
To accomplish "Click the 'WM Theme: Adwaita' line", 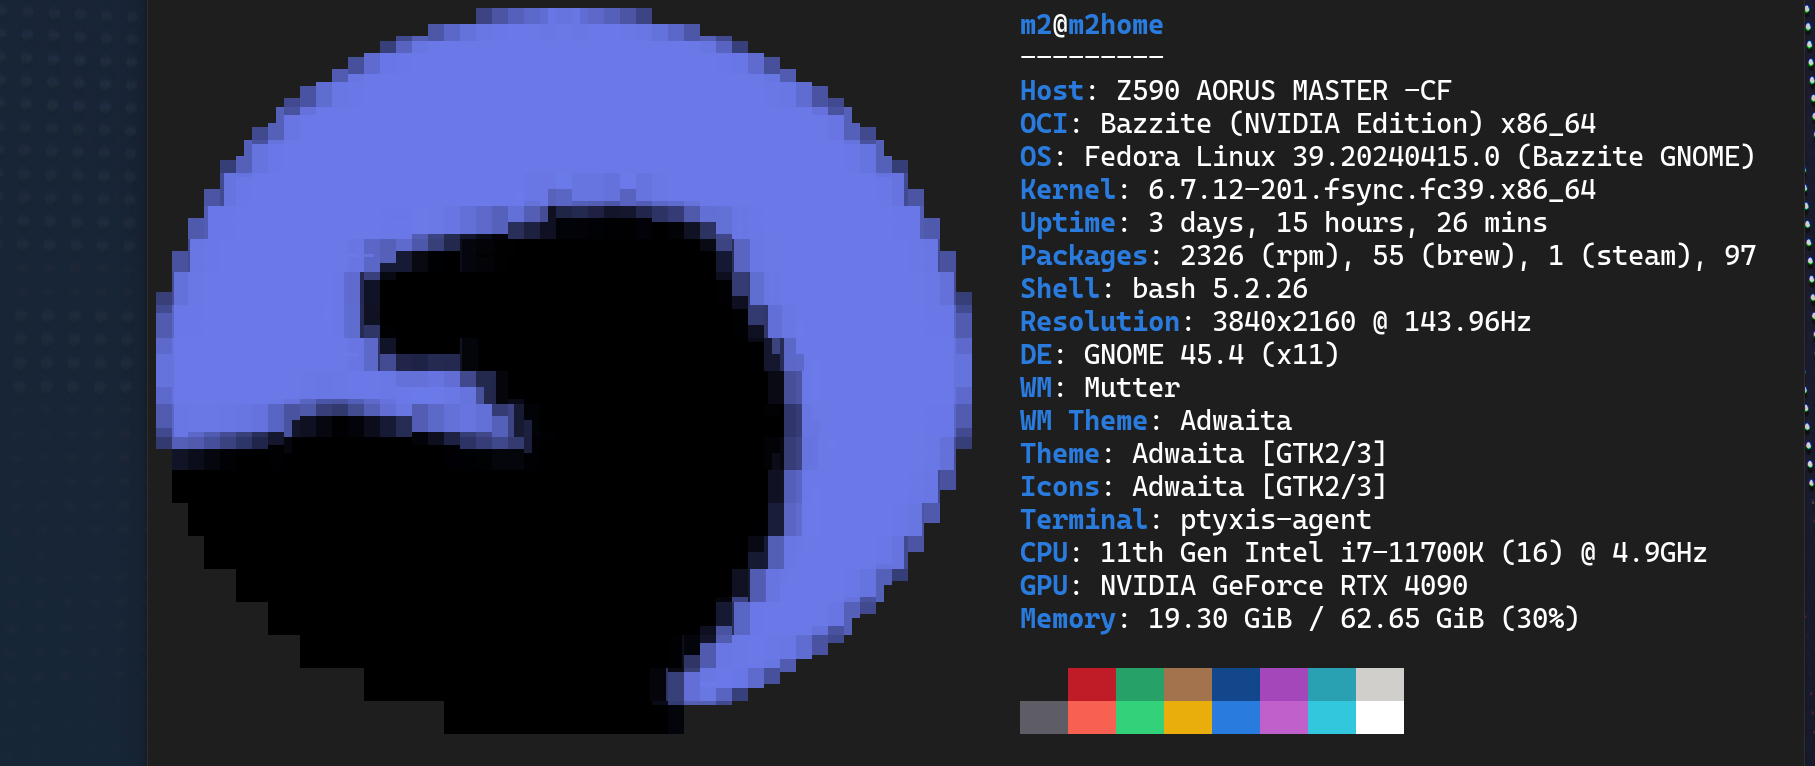I will point(1156,421).
